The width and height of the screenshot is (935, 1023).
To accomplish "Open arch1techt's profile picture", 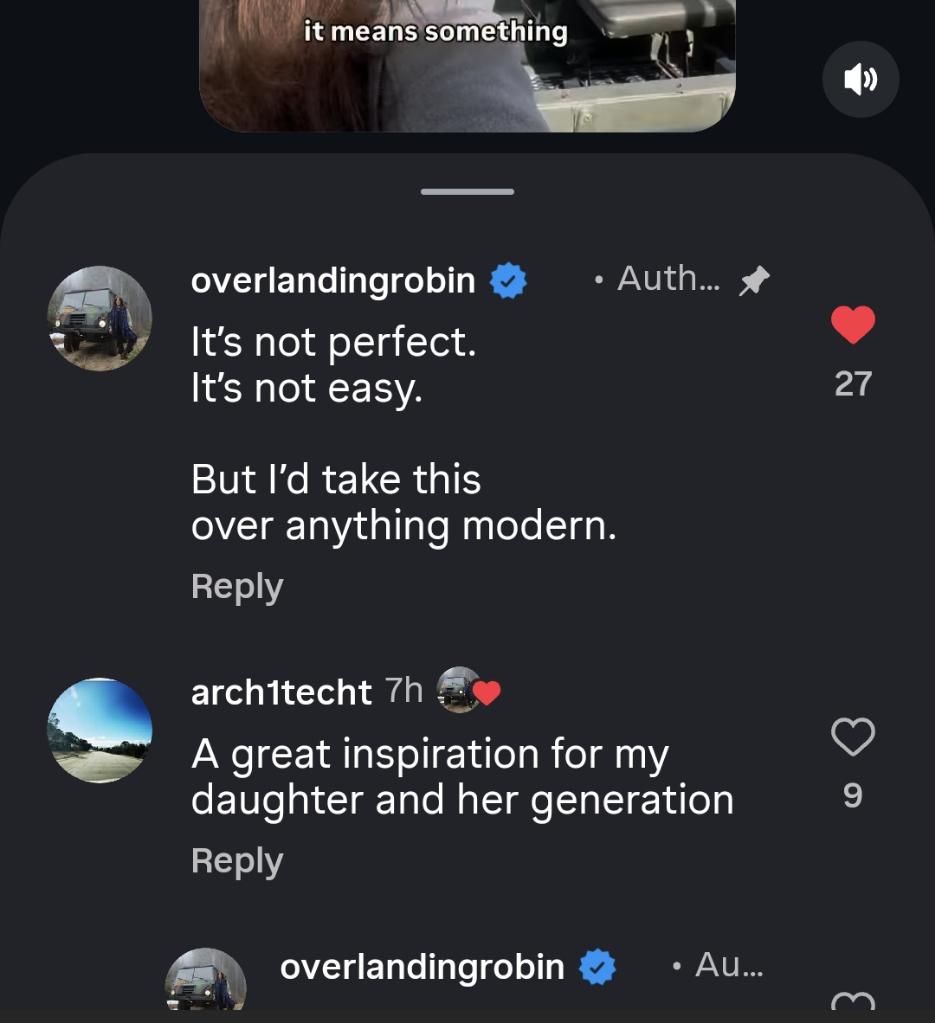I will click(x=100, y=730).
